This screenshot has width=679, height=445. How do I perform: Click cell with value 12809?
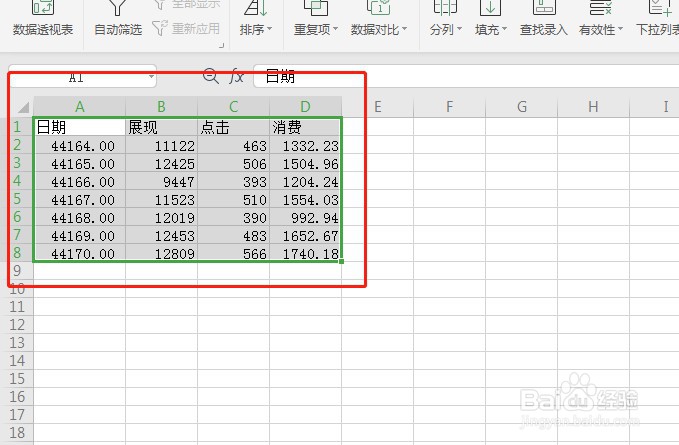(162, 253)
